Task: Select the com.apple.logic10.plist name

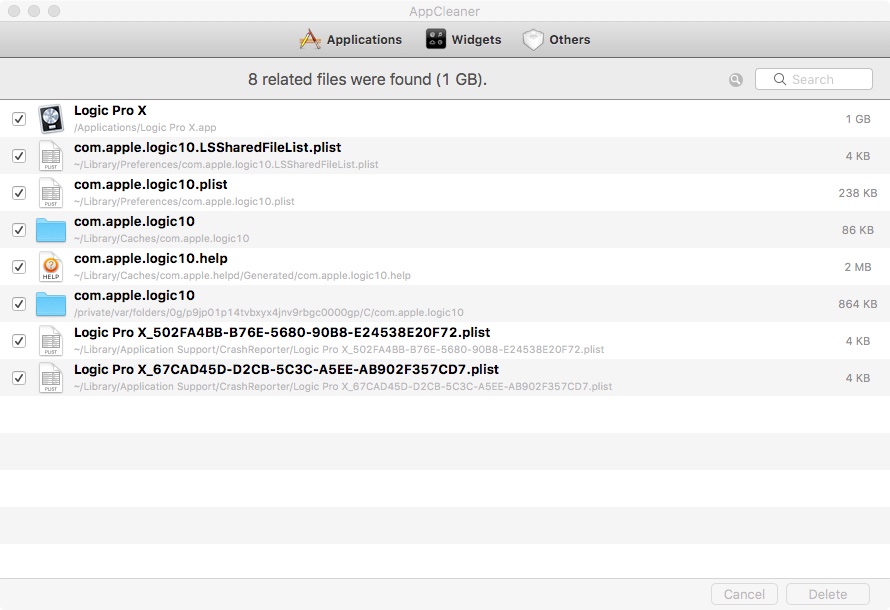Action: pos(150,184)
